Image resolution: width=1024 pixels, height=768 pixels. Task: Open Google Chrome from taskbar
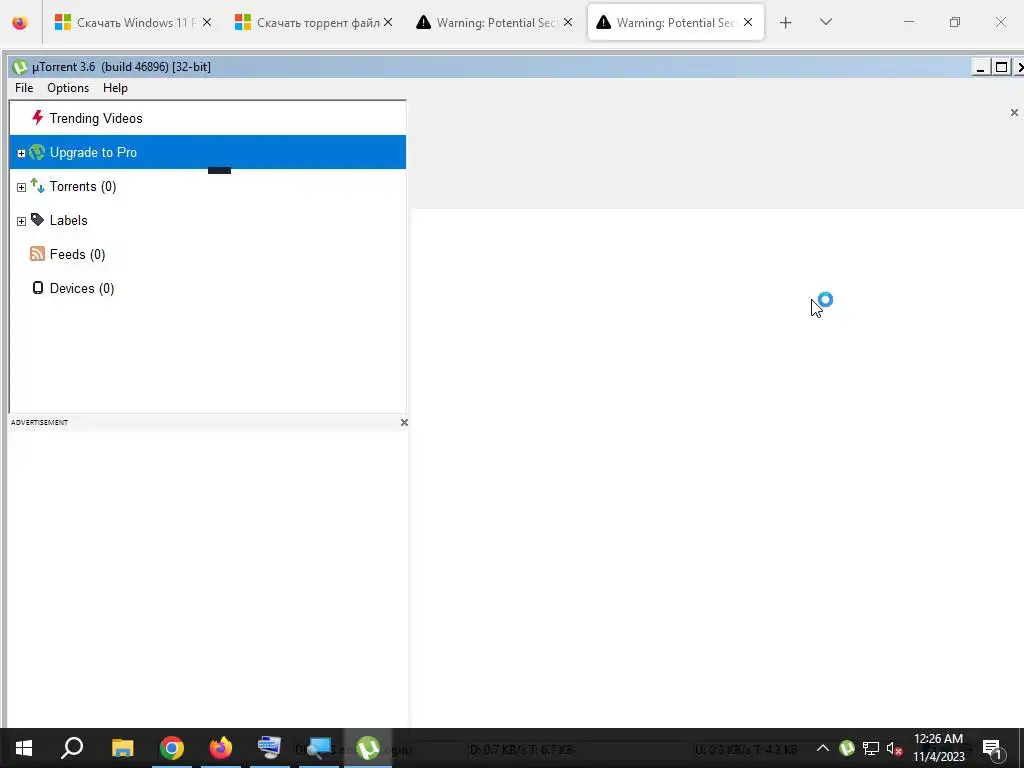(x=172, y=748)
